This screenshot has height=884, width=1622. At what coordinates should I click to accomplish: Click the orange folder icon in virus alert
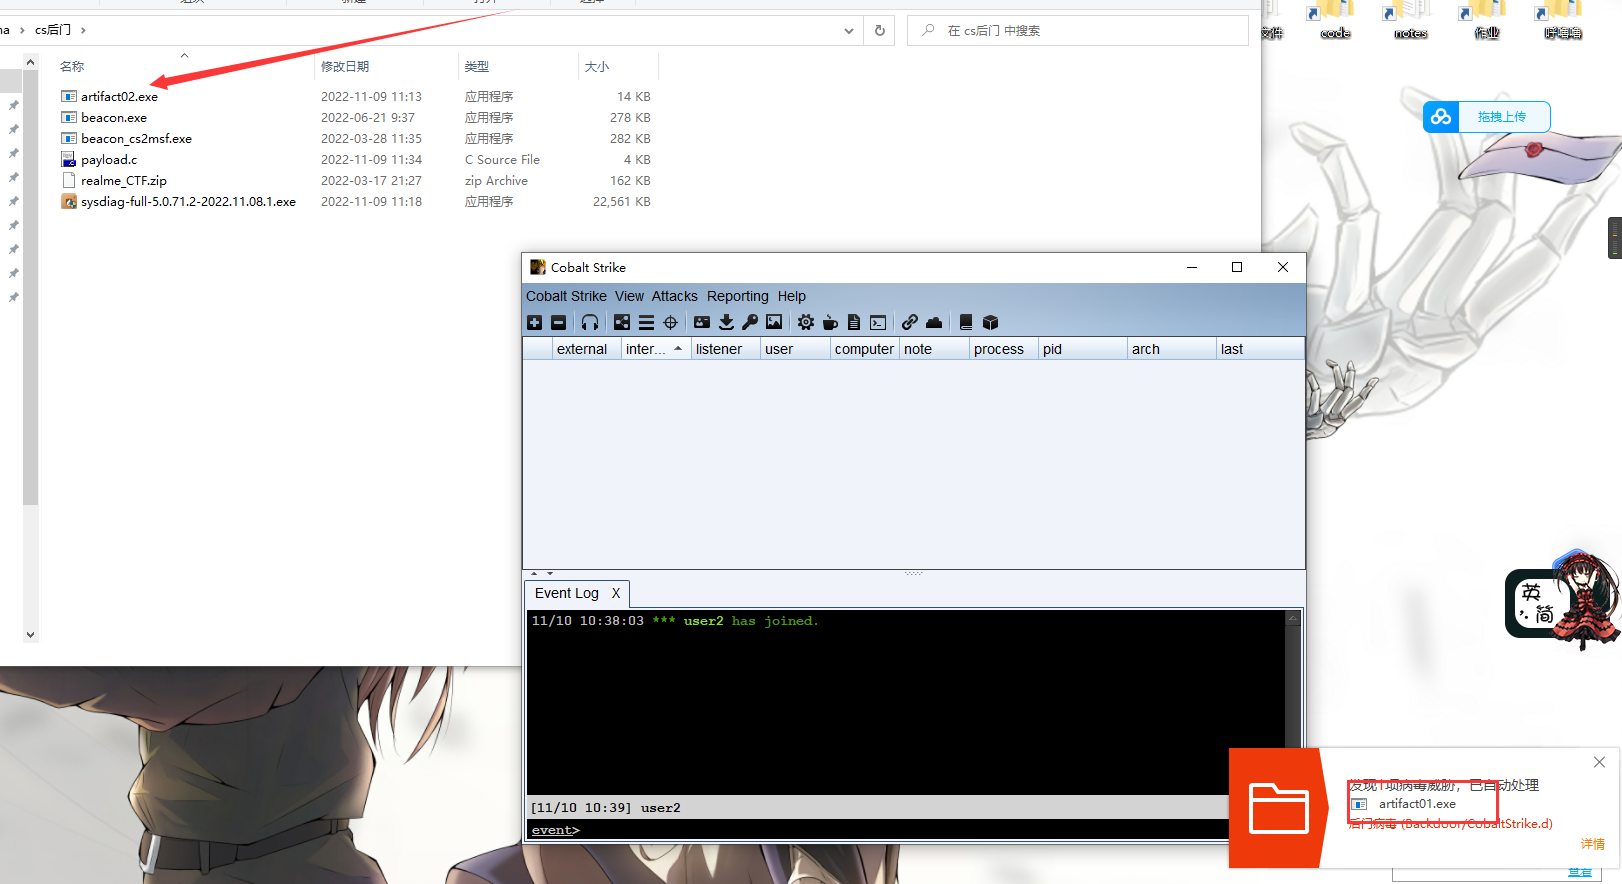tap(1279, 808)
